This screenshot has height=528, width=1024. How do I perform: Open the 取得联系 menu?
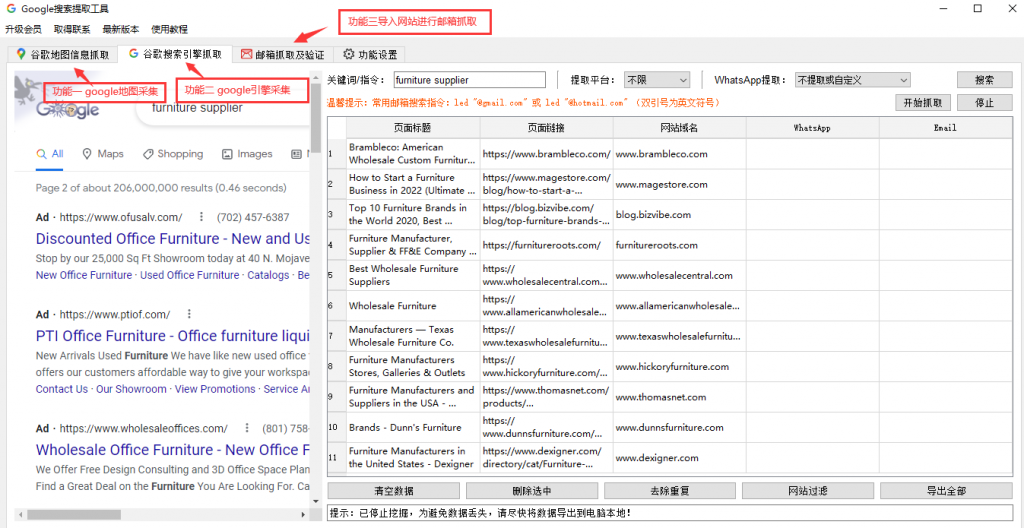pos(72,29)
